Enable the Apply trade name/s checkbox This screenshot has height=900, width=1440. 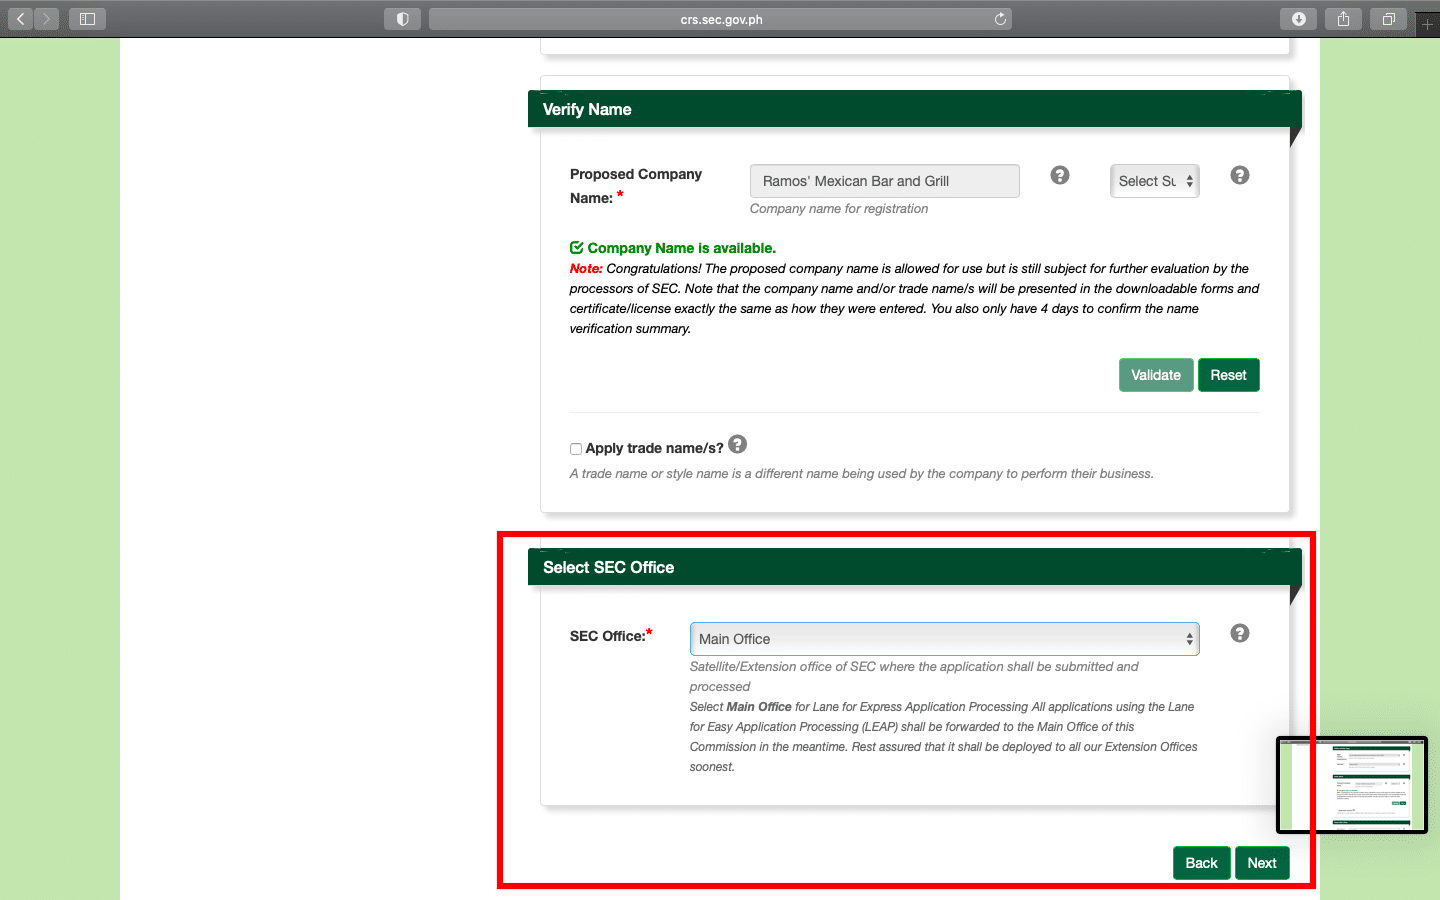click(576, 449)
